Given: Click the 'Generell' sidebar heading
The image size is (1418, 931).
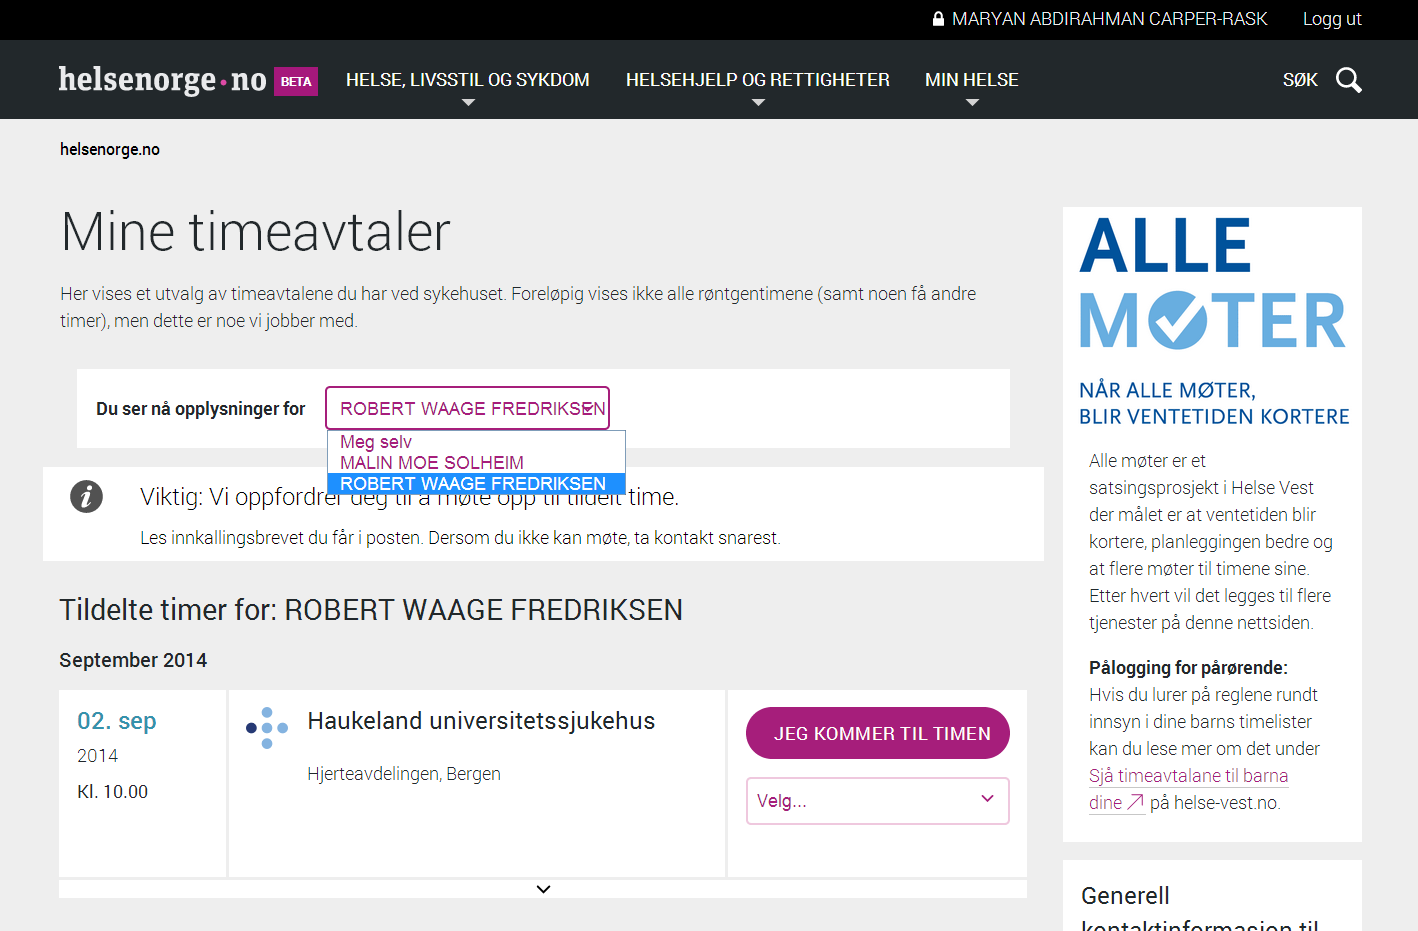Looking at the screenshot, I should 1125,896.
